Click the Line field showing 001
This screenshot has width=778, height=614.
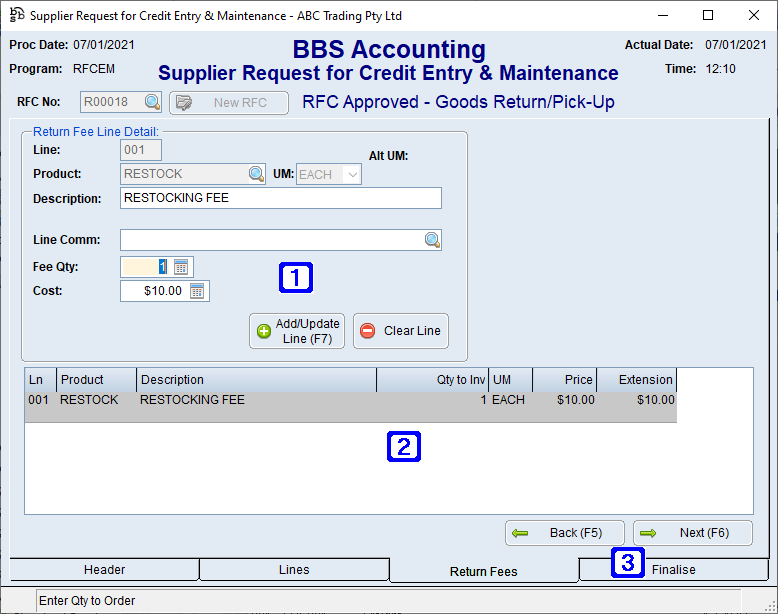(141, 150)
